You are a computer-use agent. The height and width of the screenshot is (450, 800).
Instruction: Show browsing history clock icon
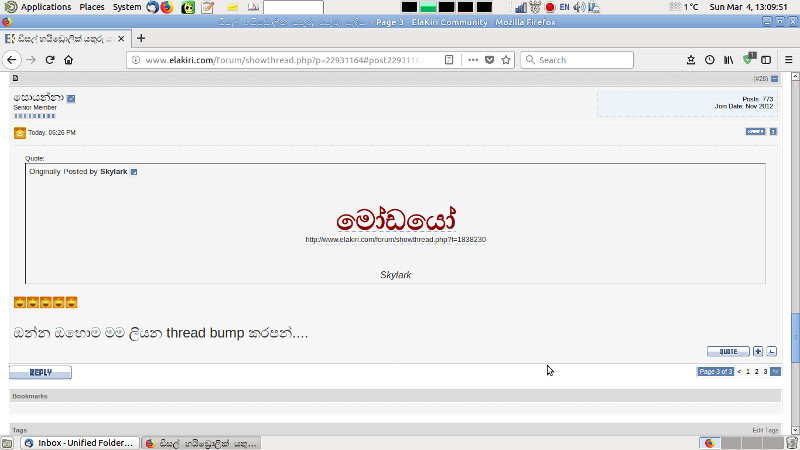(710, 60)
